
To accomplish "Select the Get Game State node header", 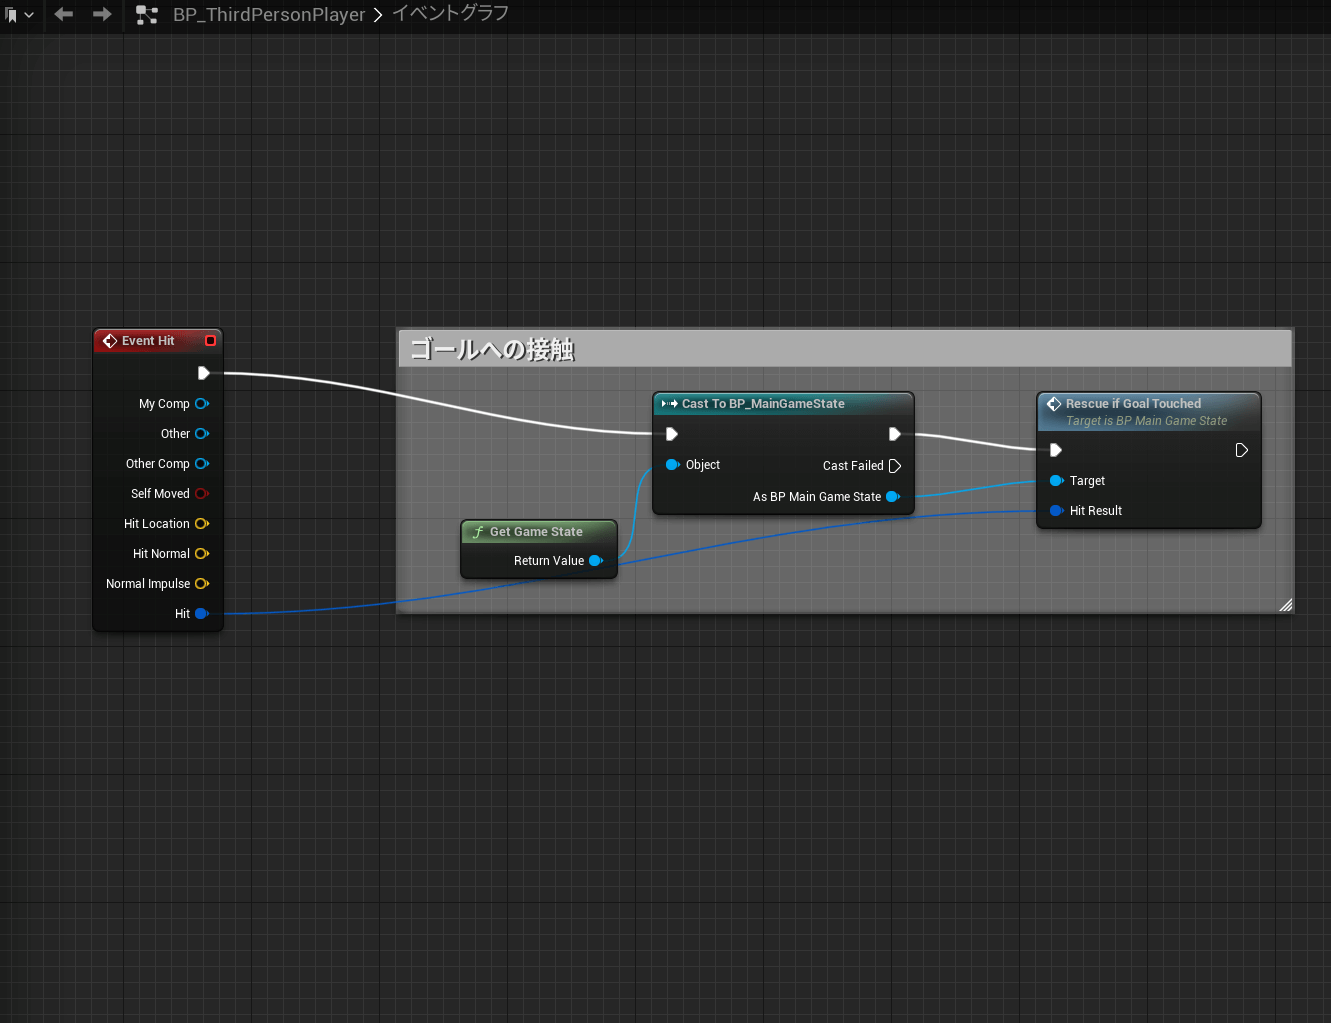I will [x=537, y=532].
